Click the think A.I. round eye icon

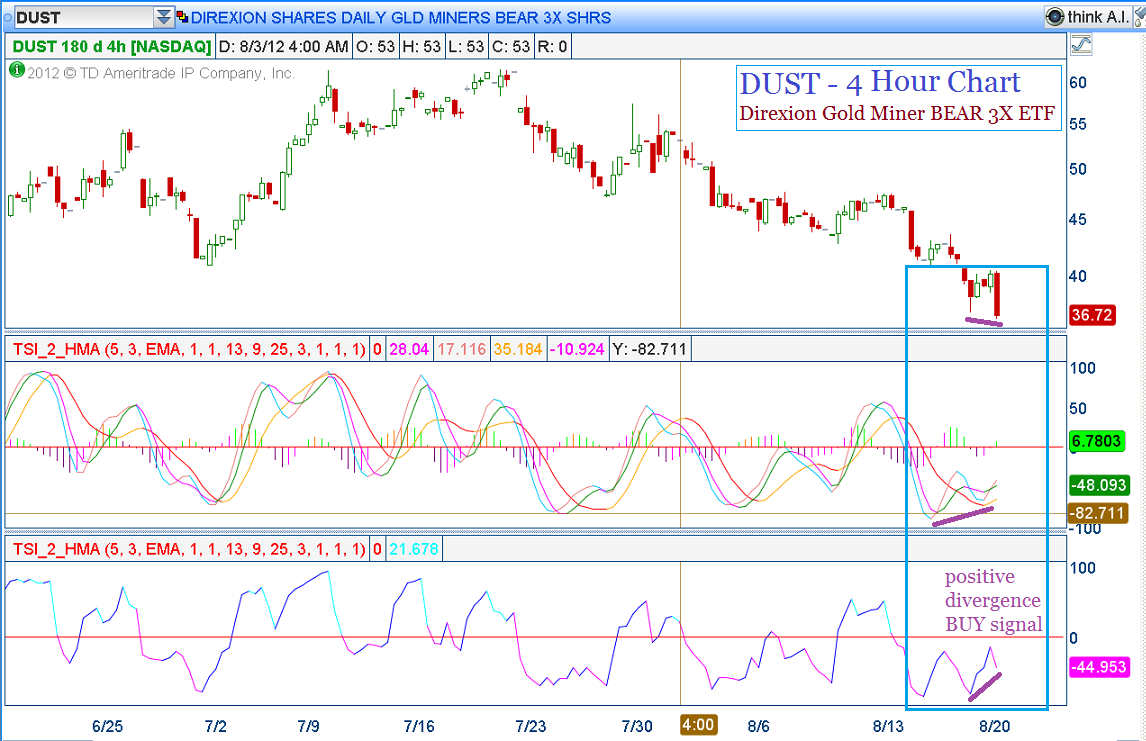[1055, 16]
